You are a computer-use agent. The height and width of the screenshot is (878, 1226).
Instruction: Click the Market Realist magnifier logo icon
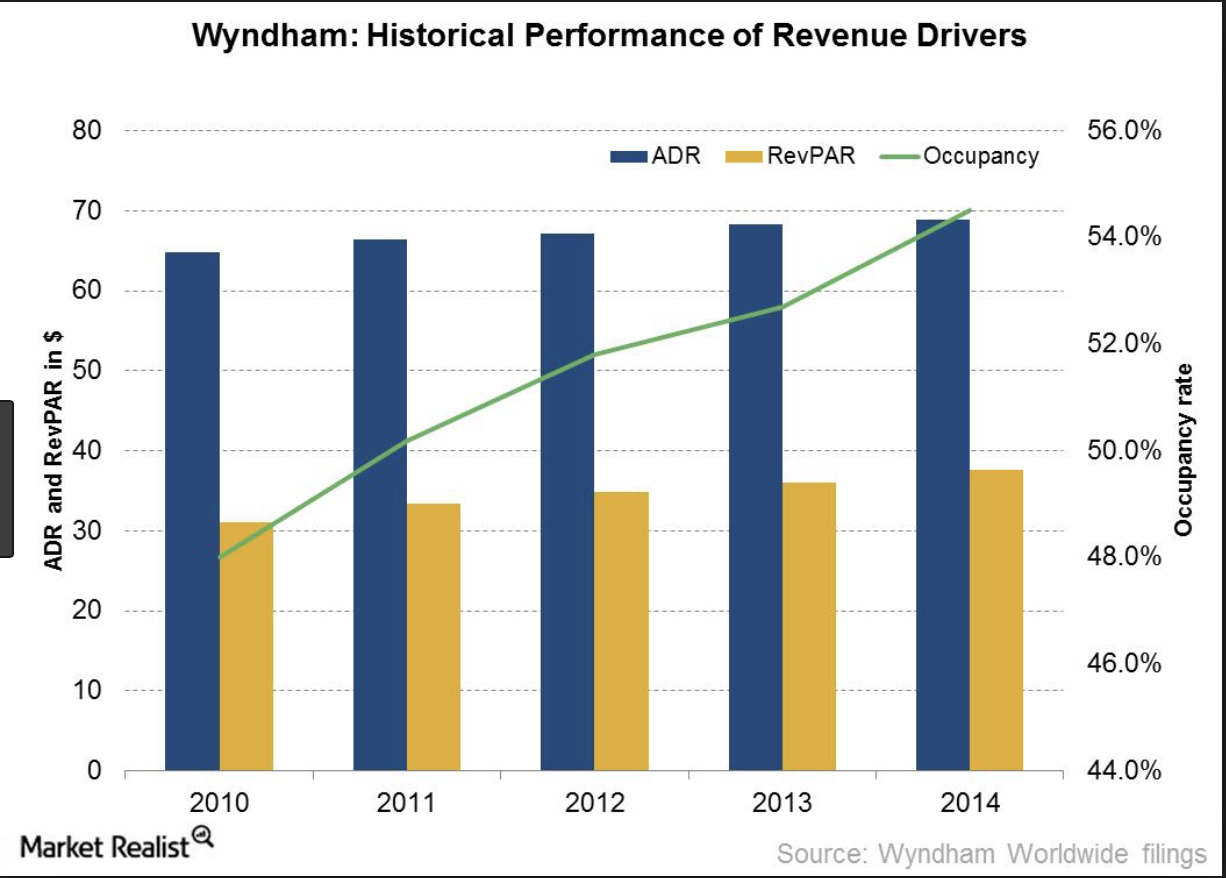coord(202,838)
